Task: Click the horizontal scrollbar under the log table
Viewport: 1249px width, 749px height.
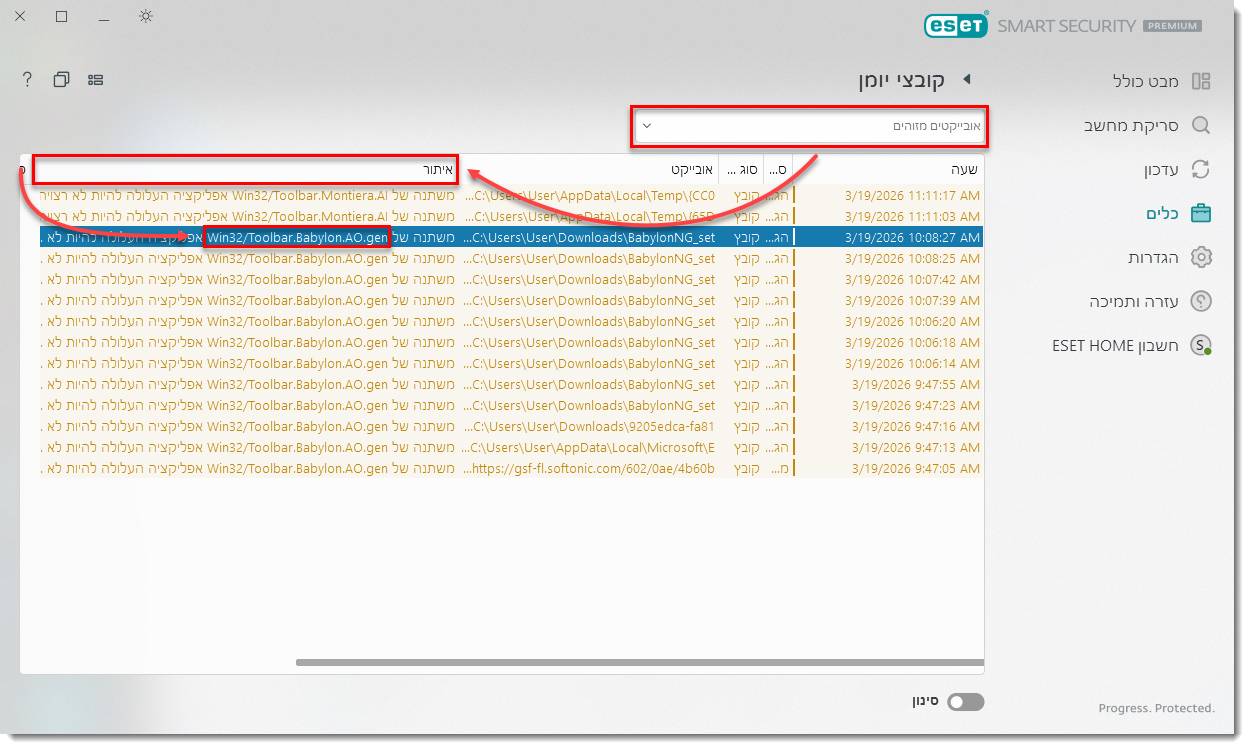Action: [x=640, y=661]
